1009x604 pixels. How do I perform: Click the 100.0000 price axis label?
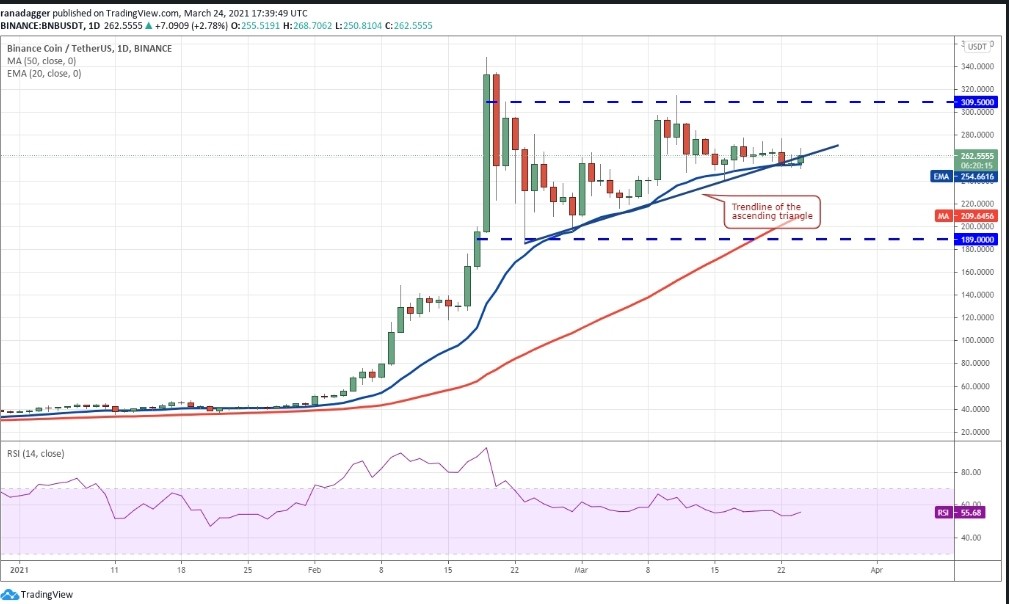point(977,340)
